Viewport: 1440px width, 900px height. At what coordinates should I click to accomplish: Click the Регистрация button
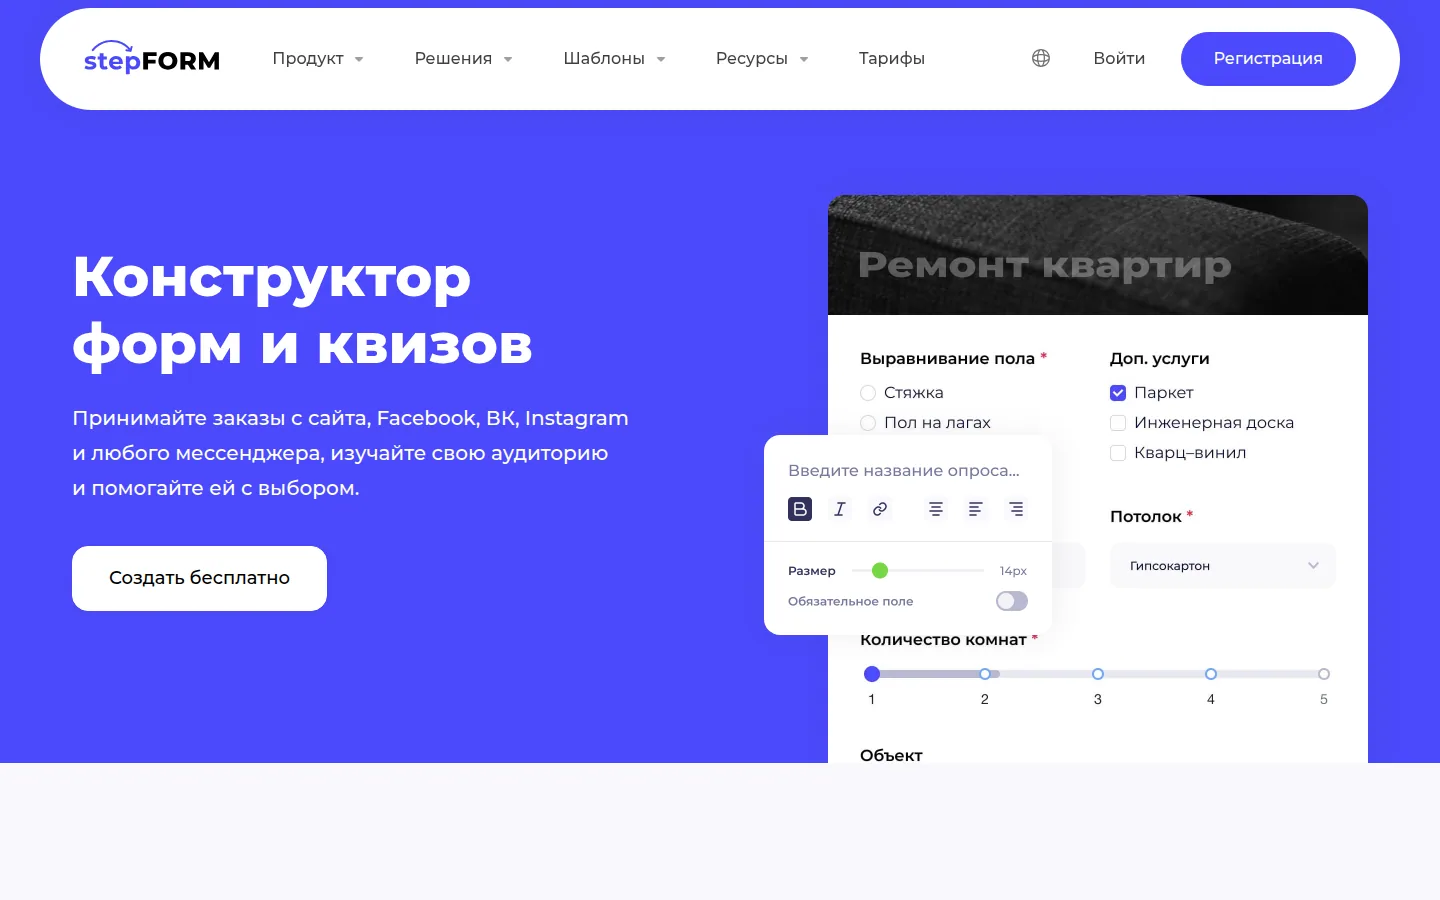pyautogui.click(x=1268, y=59)
